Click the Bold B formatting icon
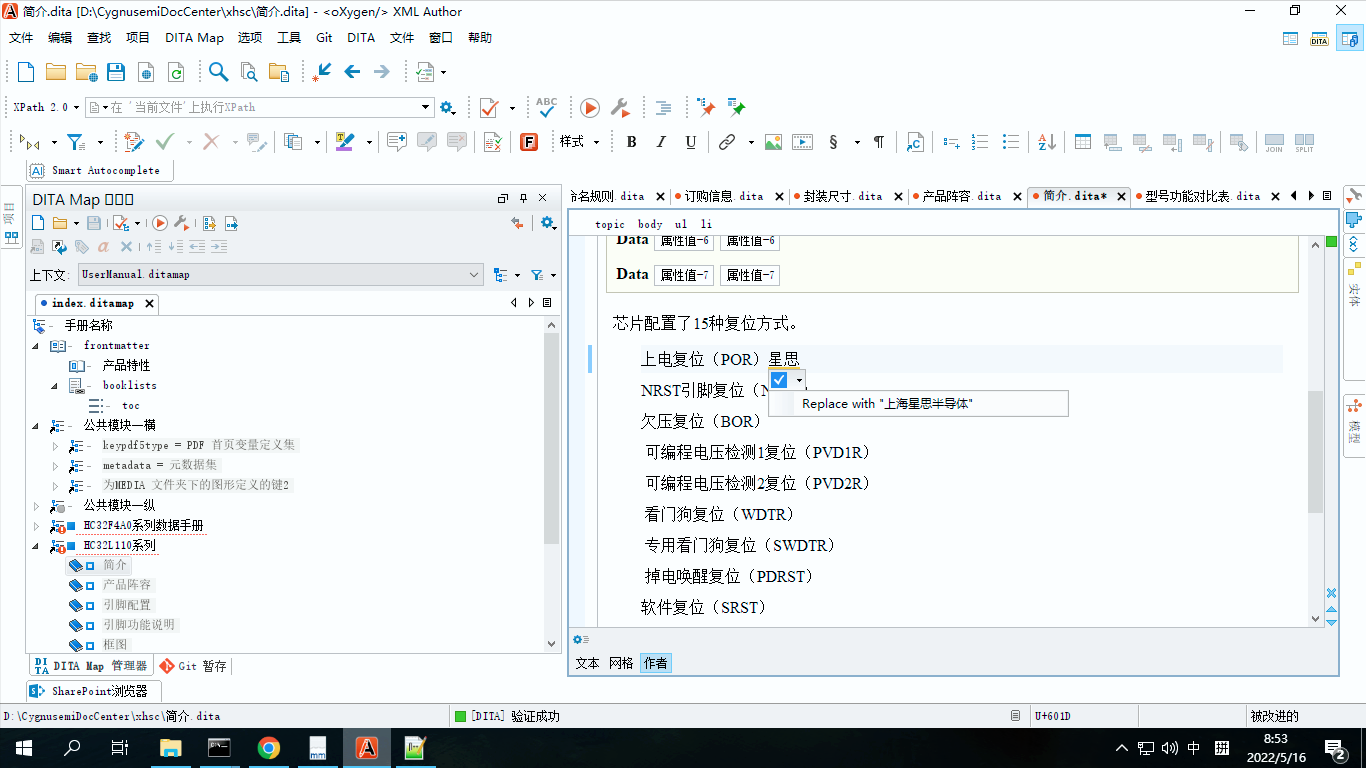This screenshot has width=1366, height=768. point(631,142)
